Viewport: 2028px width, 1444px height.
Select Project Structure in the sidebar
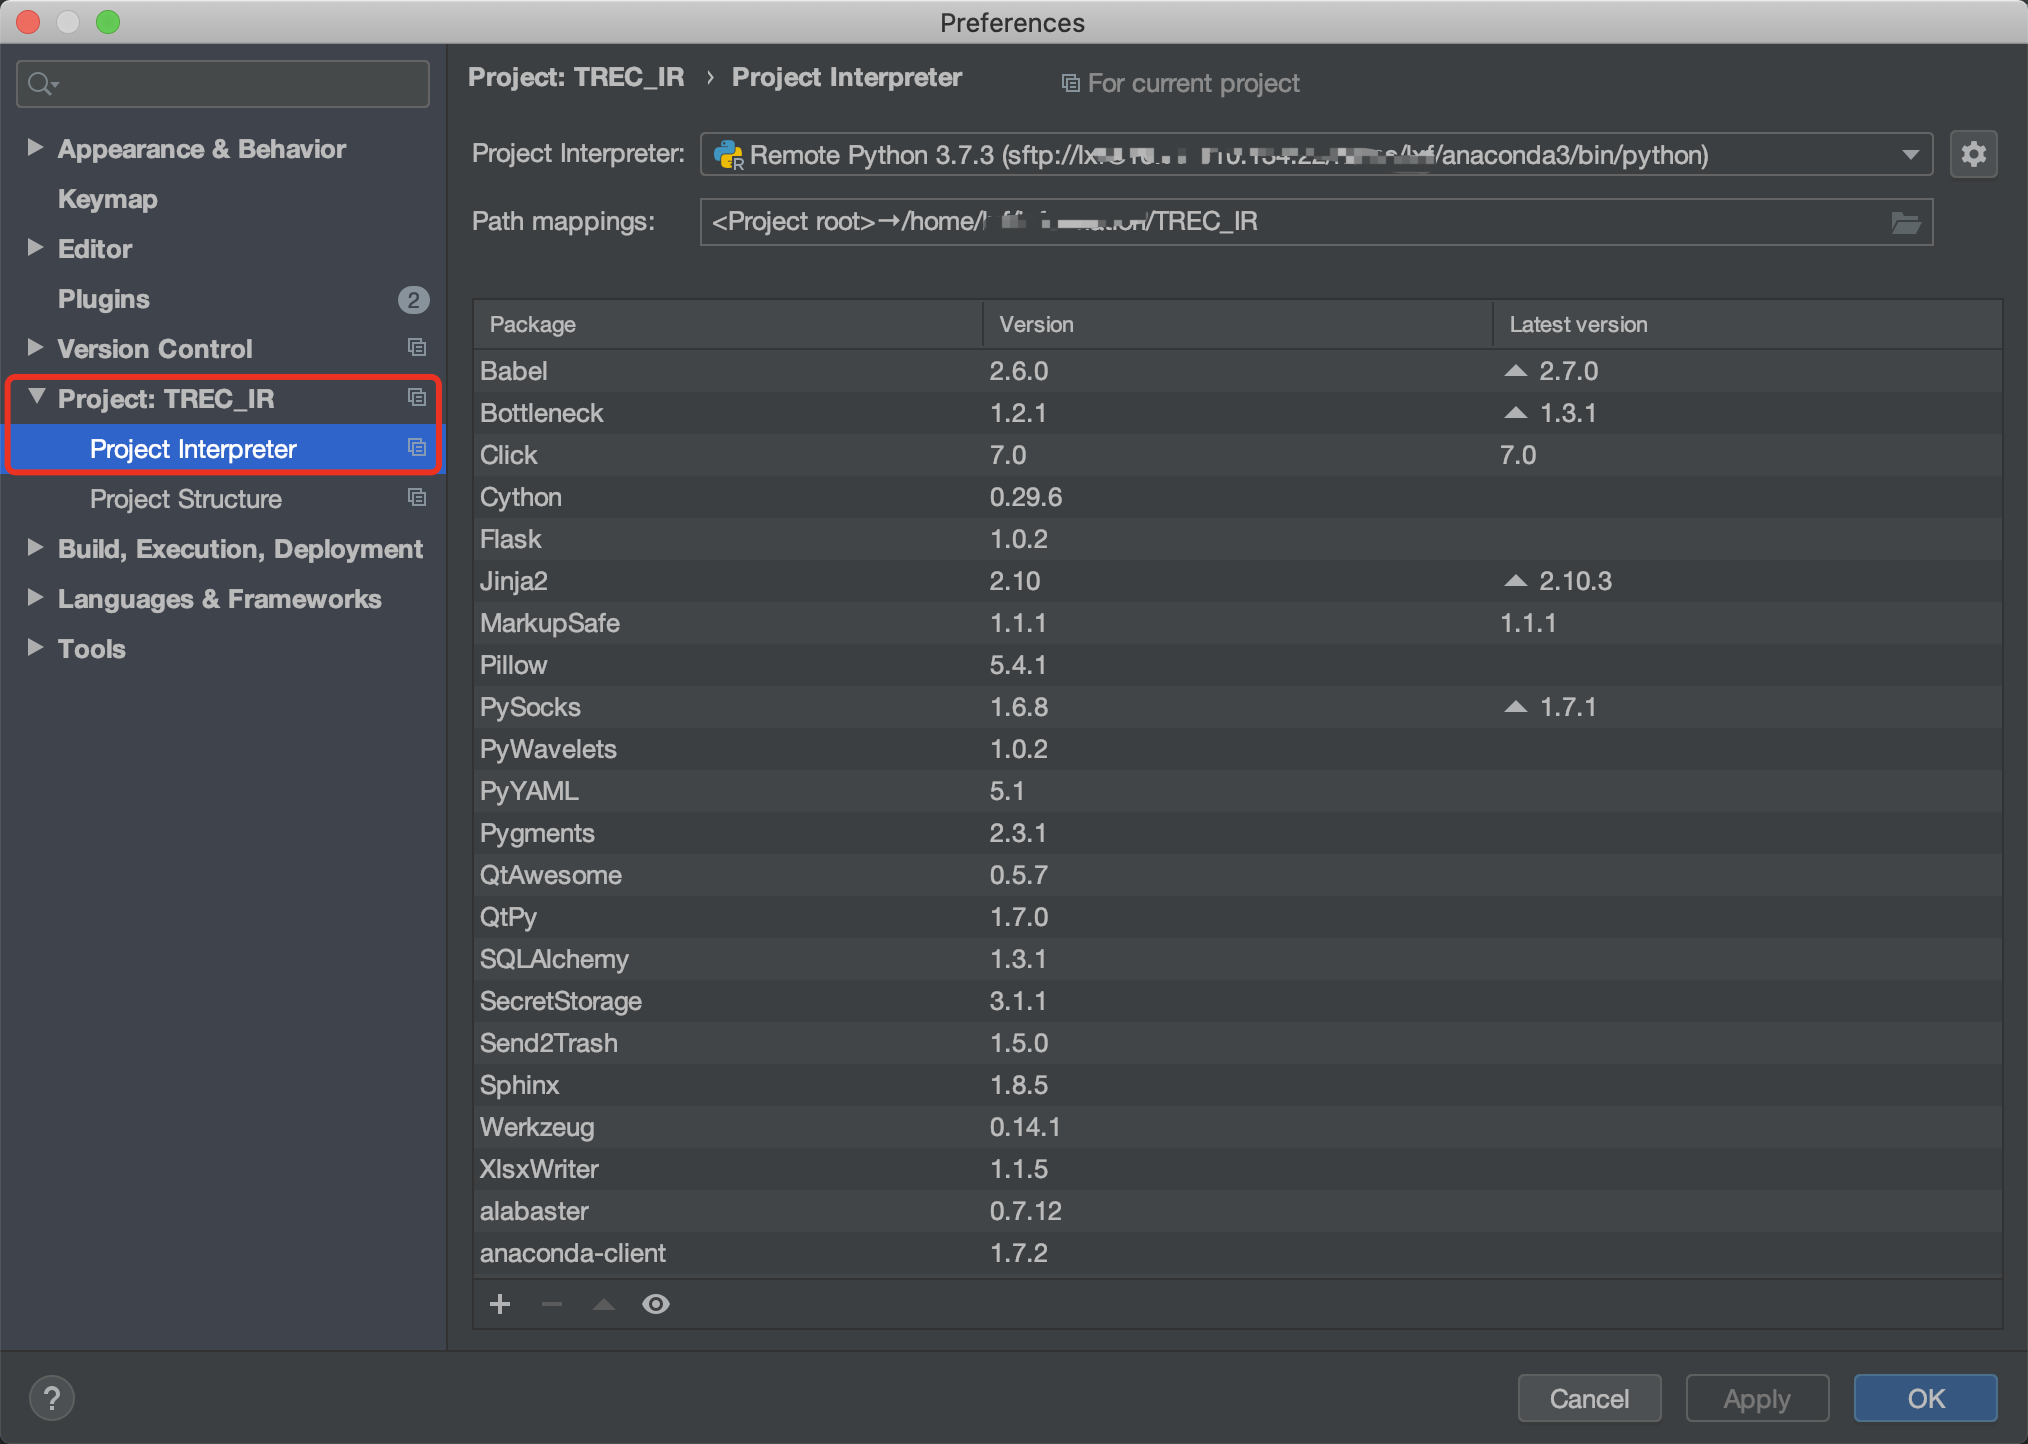click(185, 498)
